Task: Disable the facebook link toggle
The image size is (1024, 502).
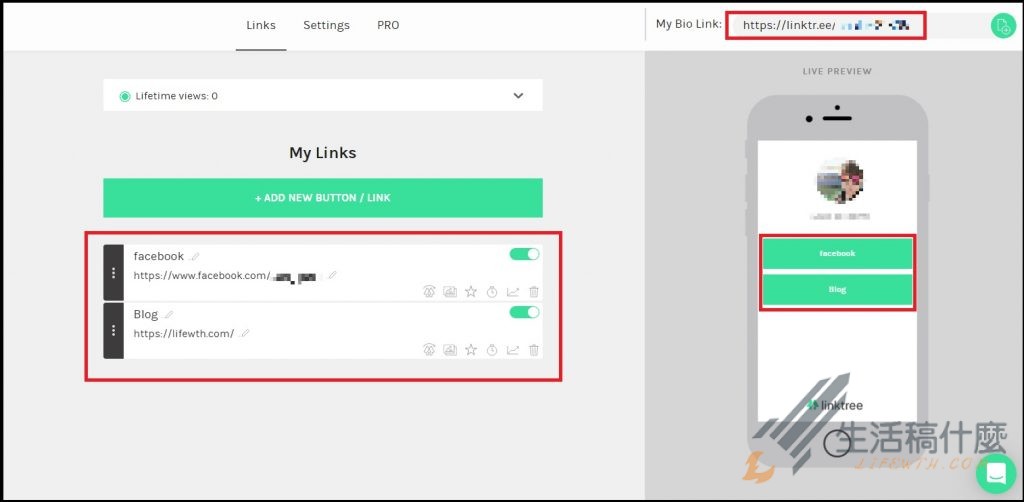Action: pyautogui.click(x=524, y=254)
